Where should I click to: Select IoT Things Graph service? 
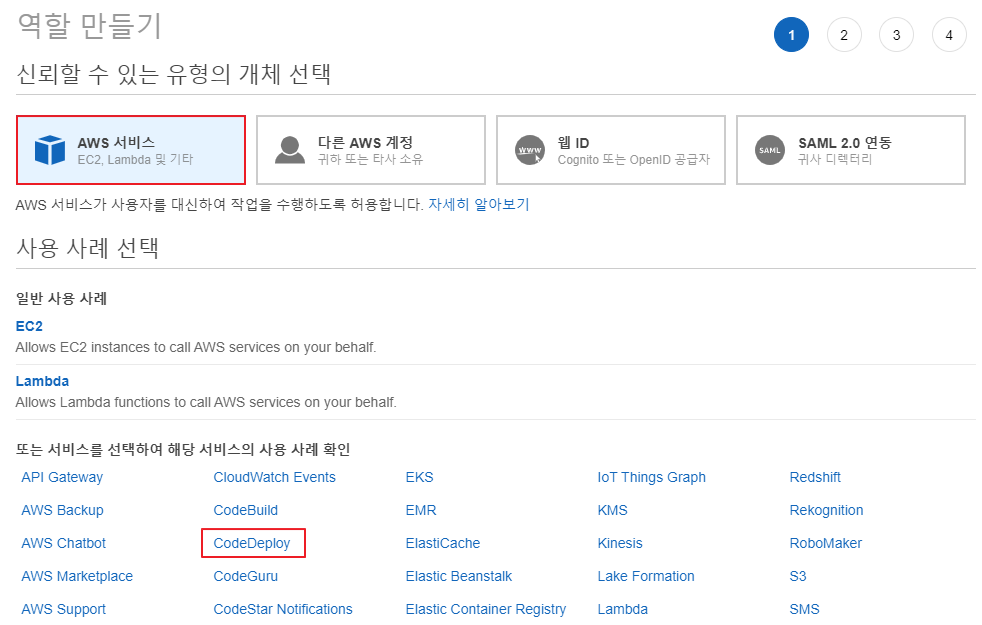click(x=651, y=477)
